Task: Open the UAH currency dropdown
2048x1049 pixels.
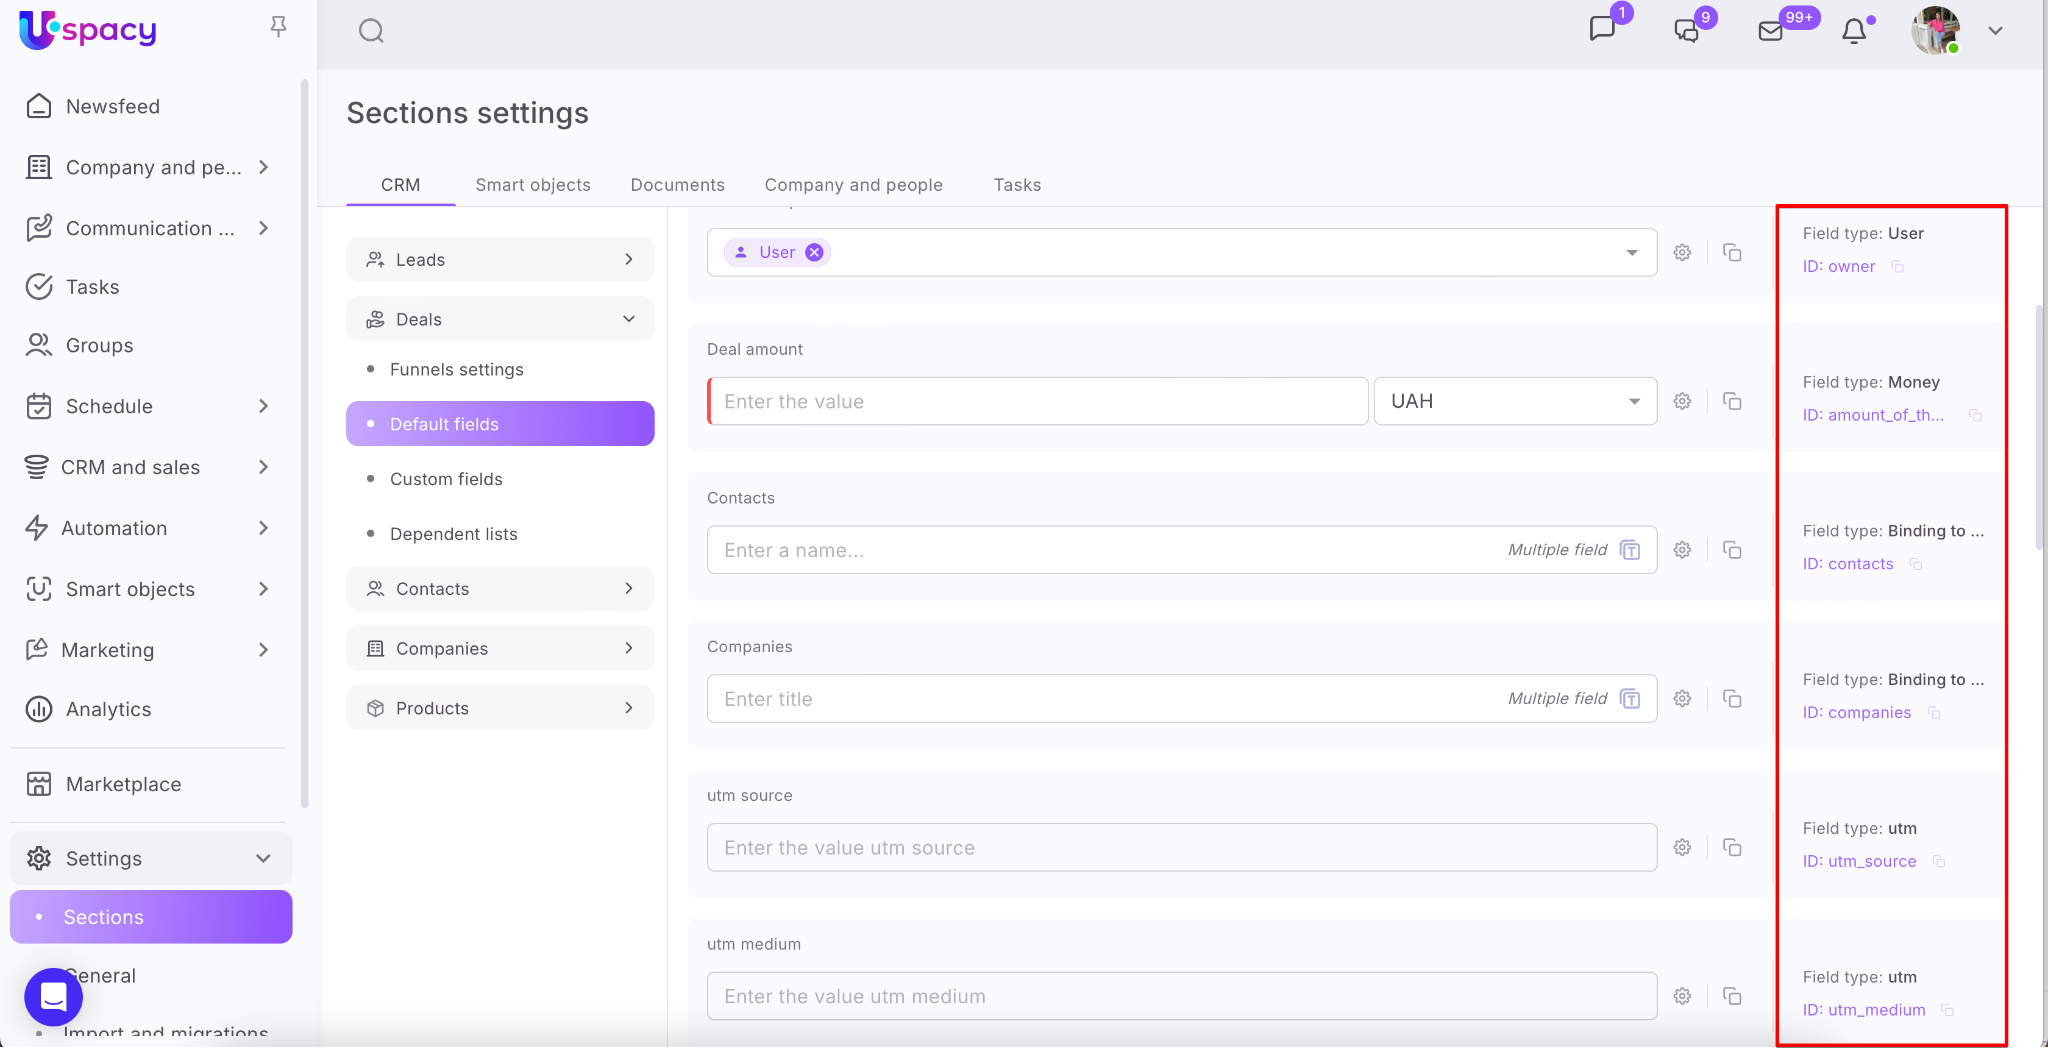Action: pyautogui.click(x=1514, y=401)
